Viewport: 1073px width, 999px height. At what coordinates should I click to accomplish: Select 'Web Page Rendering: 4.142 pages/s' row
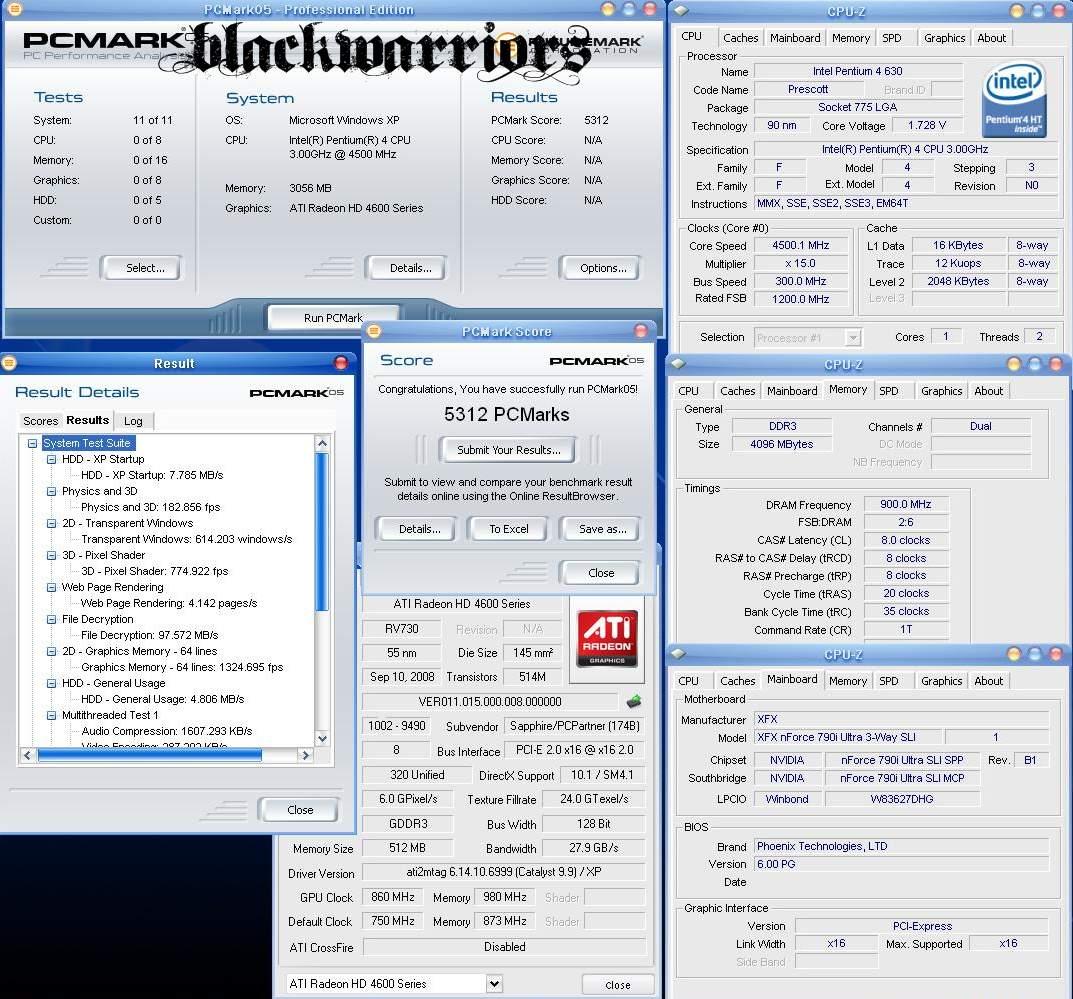[x=168, y=603]
